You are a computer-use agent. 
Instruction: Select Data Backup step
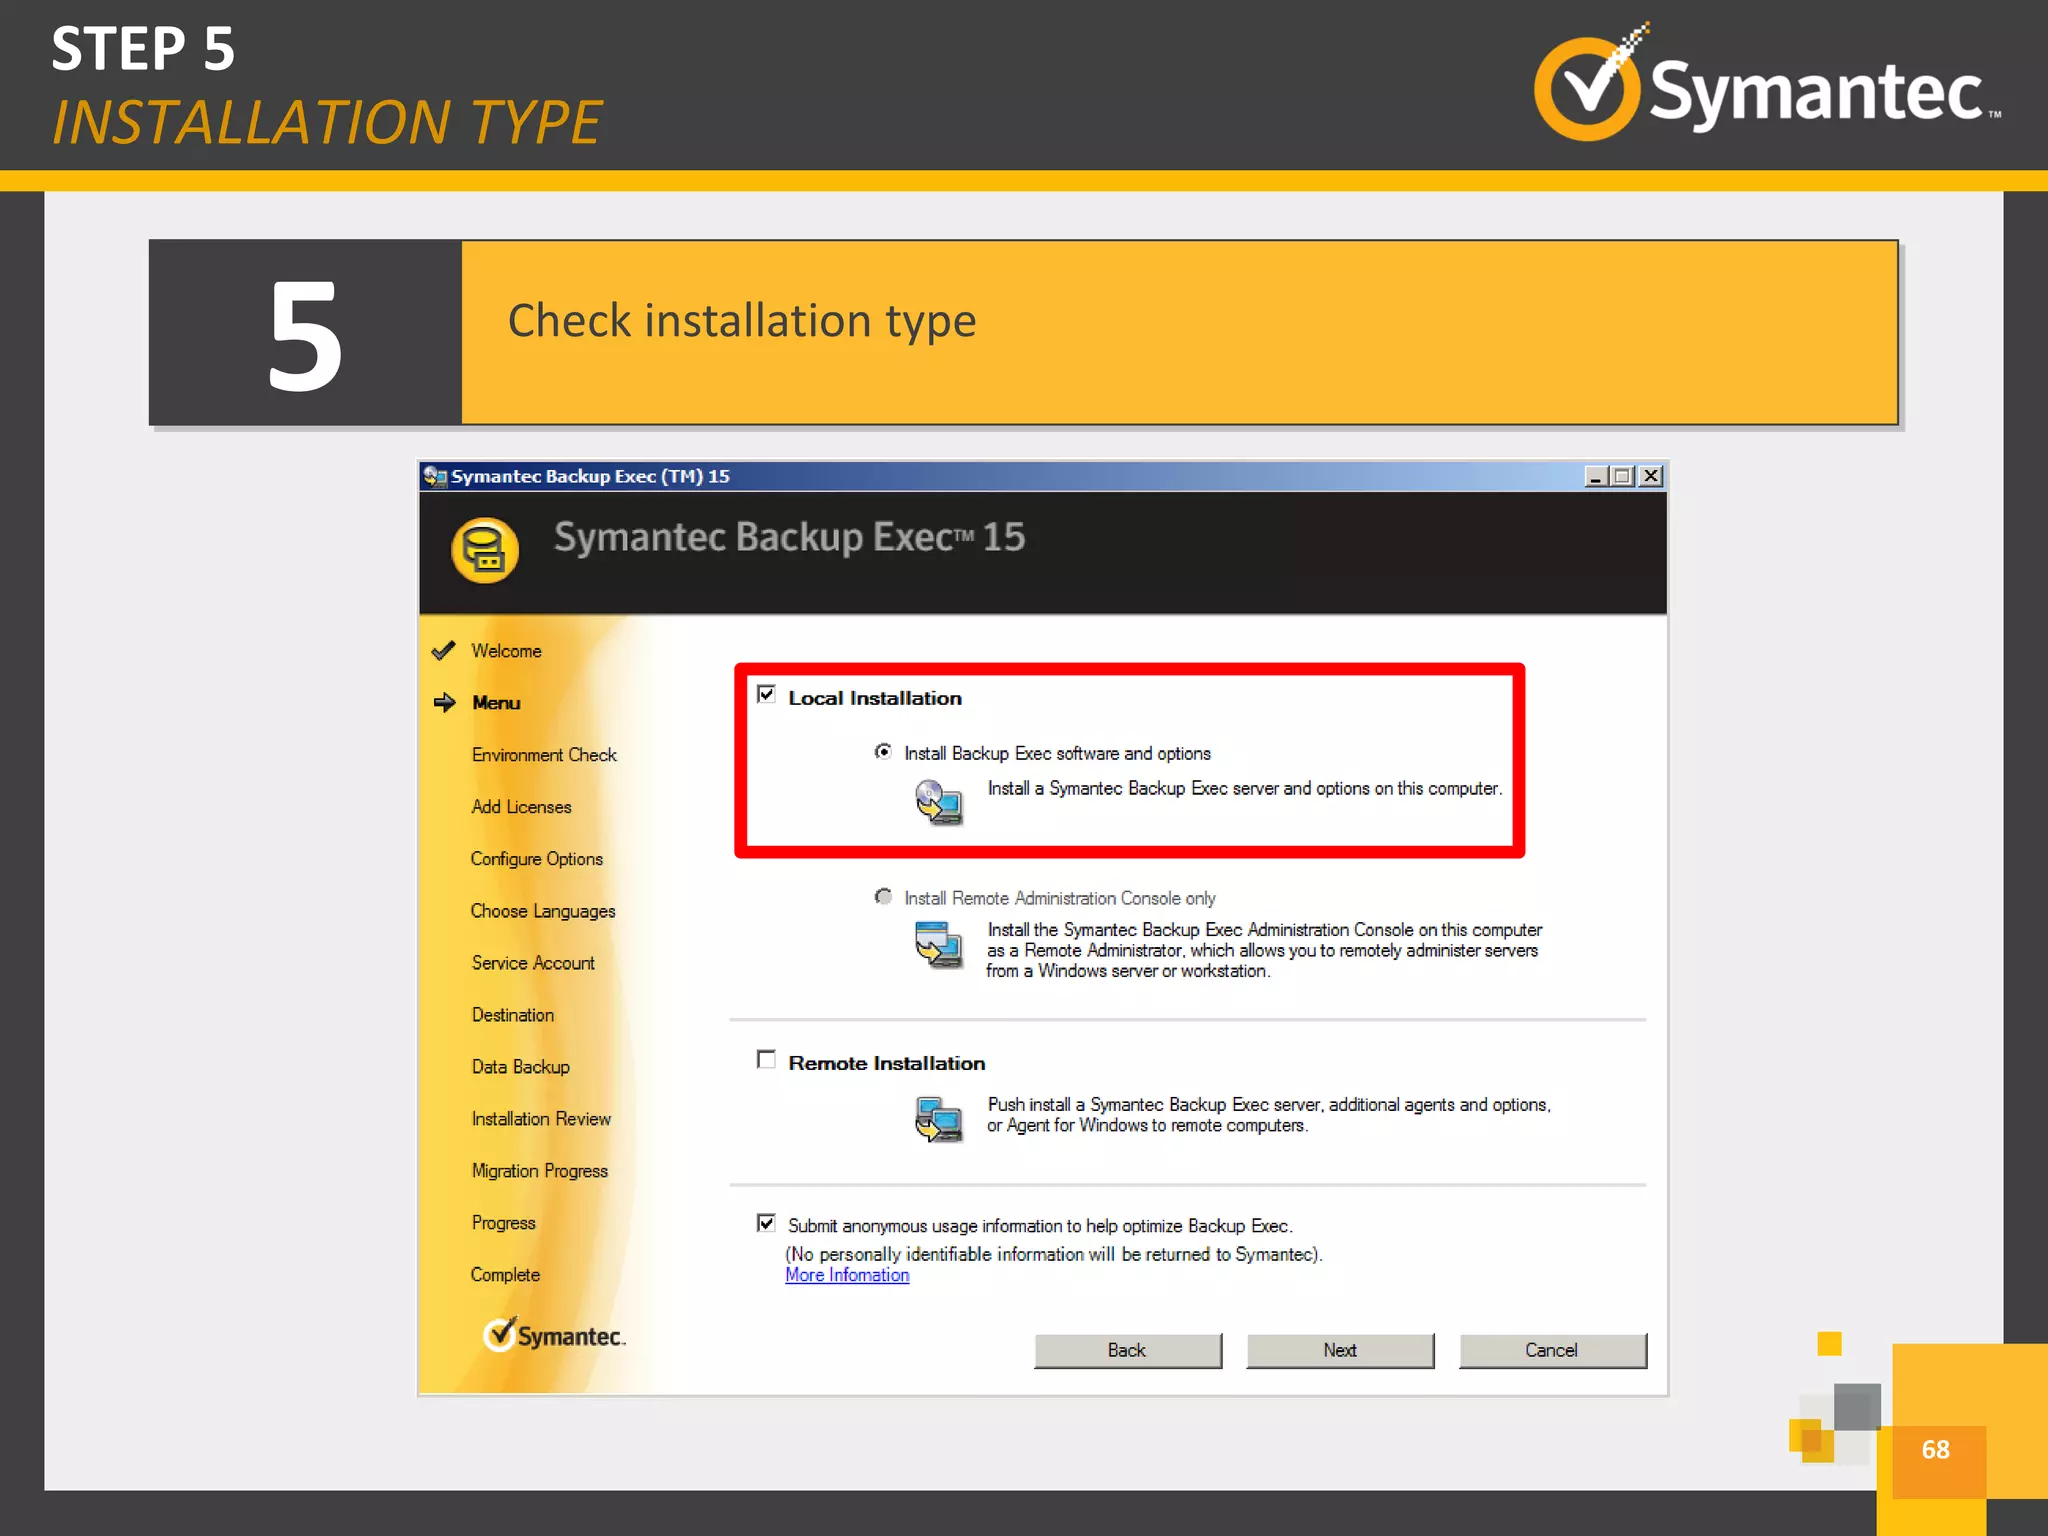click(520, 1067)
